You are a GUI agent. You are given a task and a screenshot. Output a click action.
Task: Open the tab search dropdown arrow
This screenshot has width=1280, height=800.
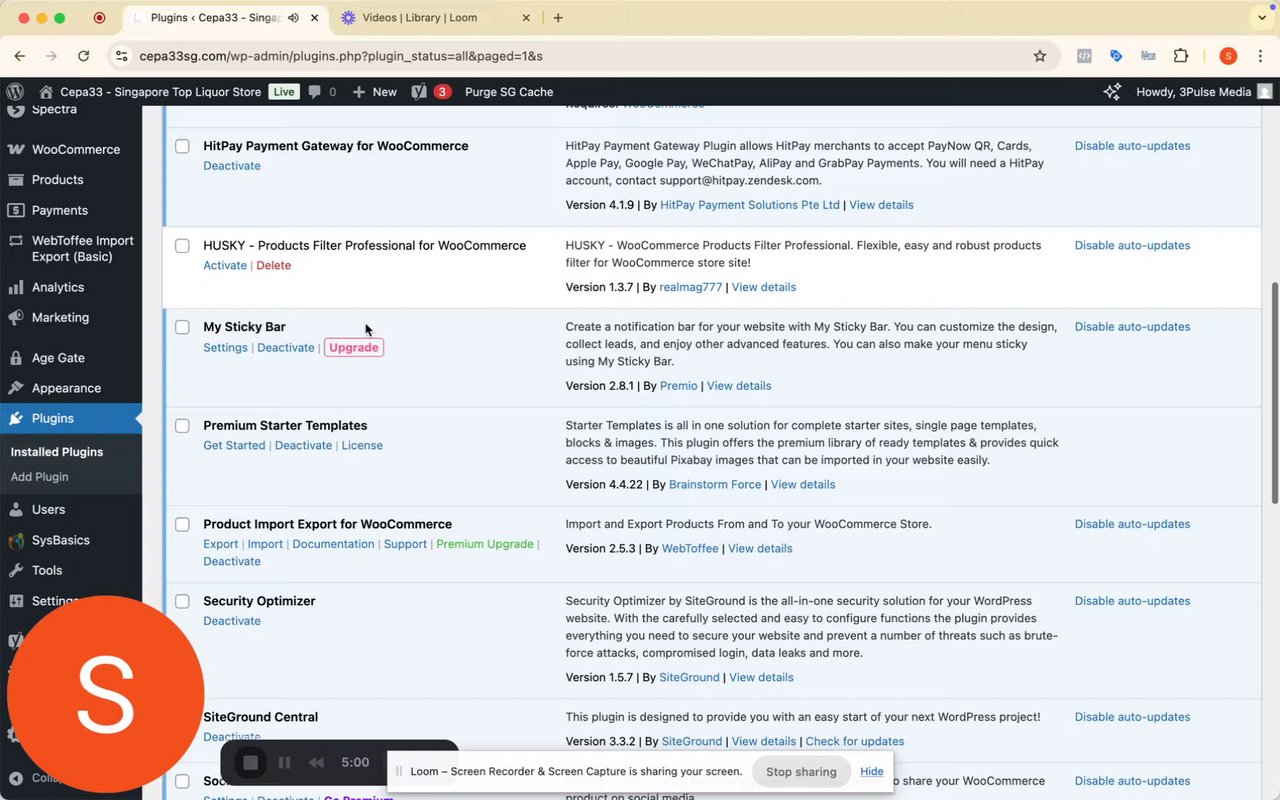(1262, 18)
